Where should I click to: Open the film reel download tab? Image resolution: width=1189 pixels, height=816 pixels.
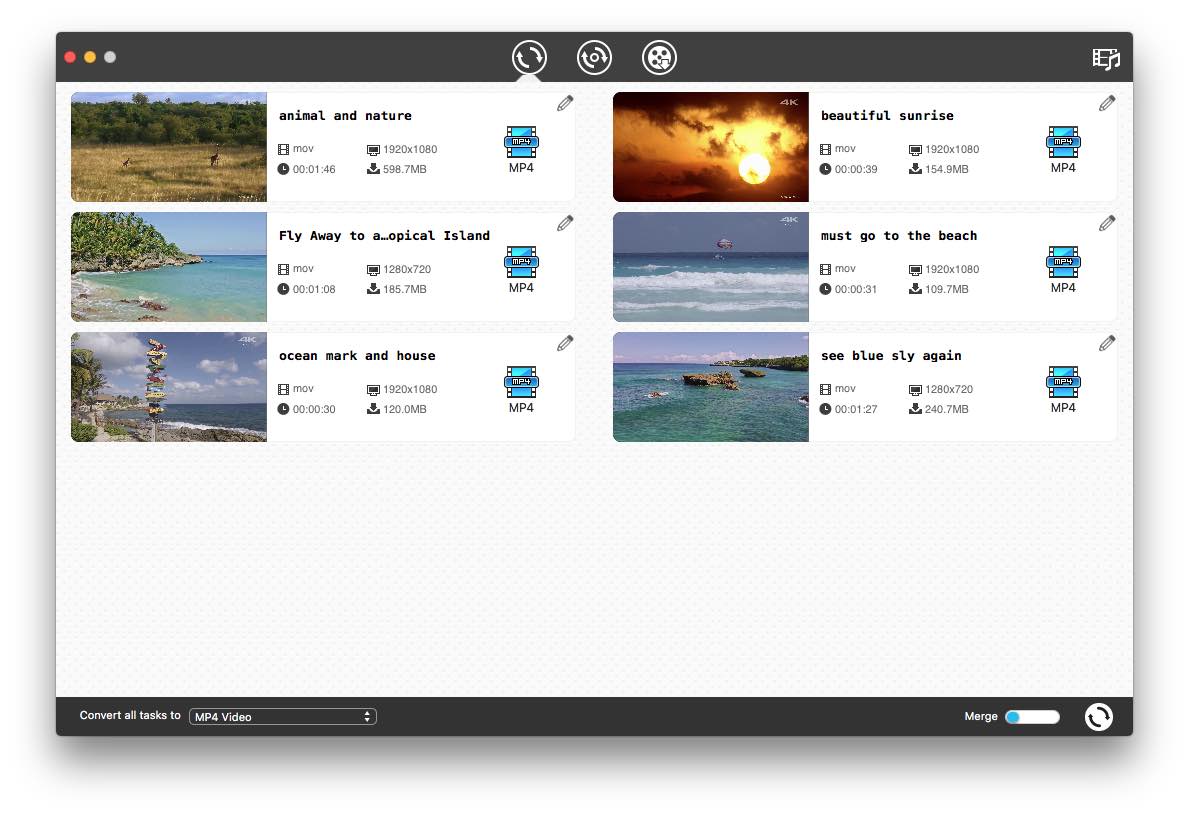pyautogui.click(x=659, y=57)
